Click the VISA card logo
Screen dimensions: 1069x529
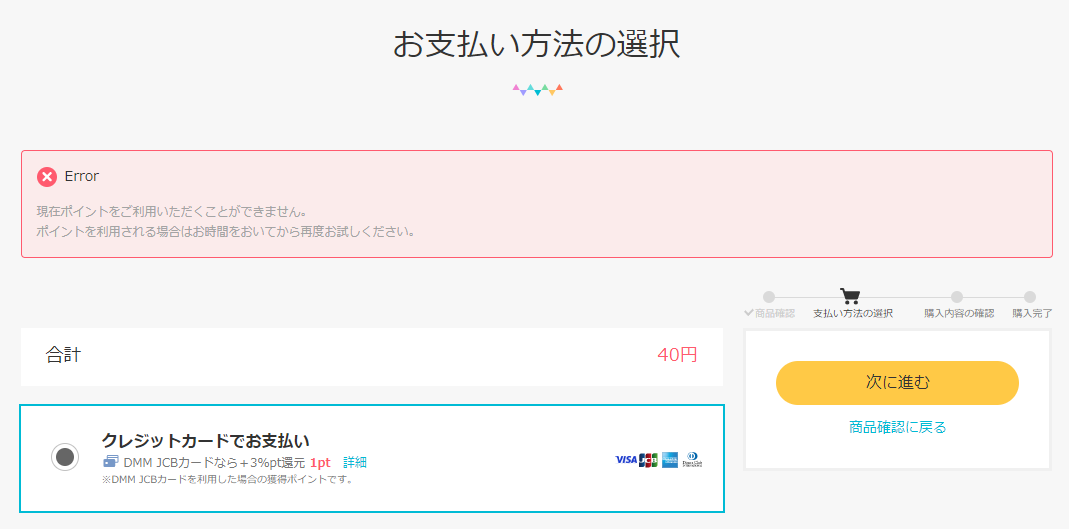point(626,460)
